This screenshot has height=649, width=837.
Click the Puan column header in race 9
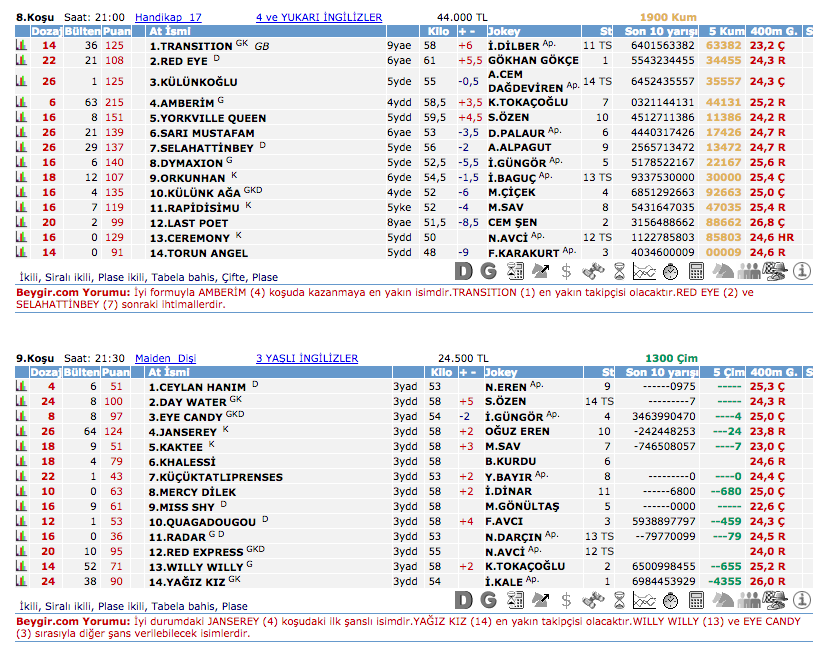[116, 372]
